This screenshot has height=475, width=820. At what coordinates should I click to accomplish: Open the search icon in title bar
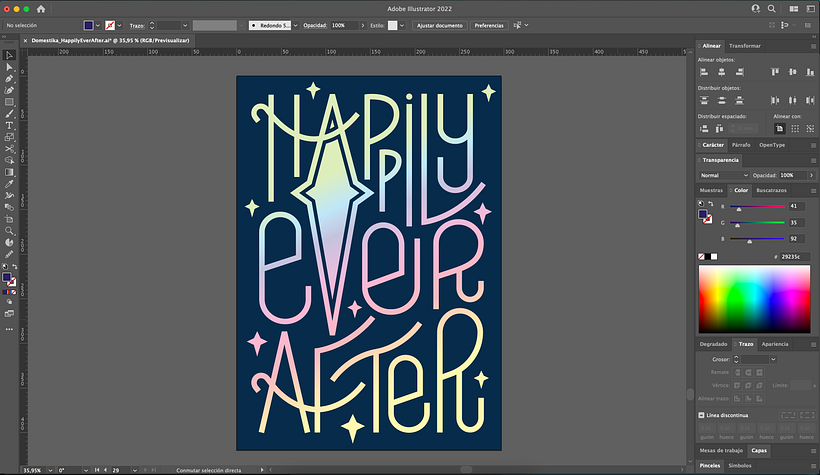point(771,9)
